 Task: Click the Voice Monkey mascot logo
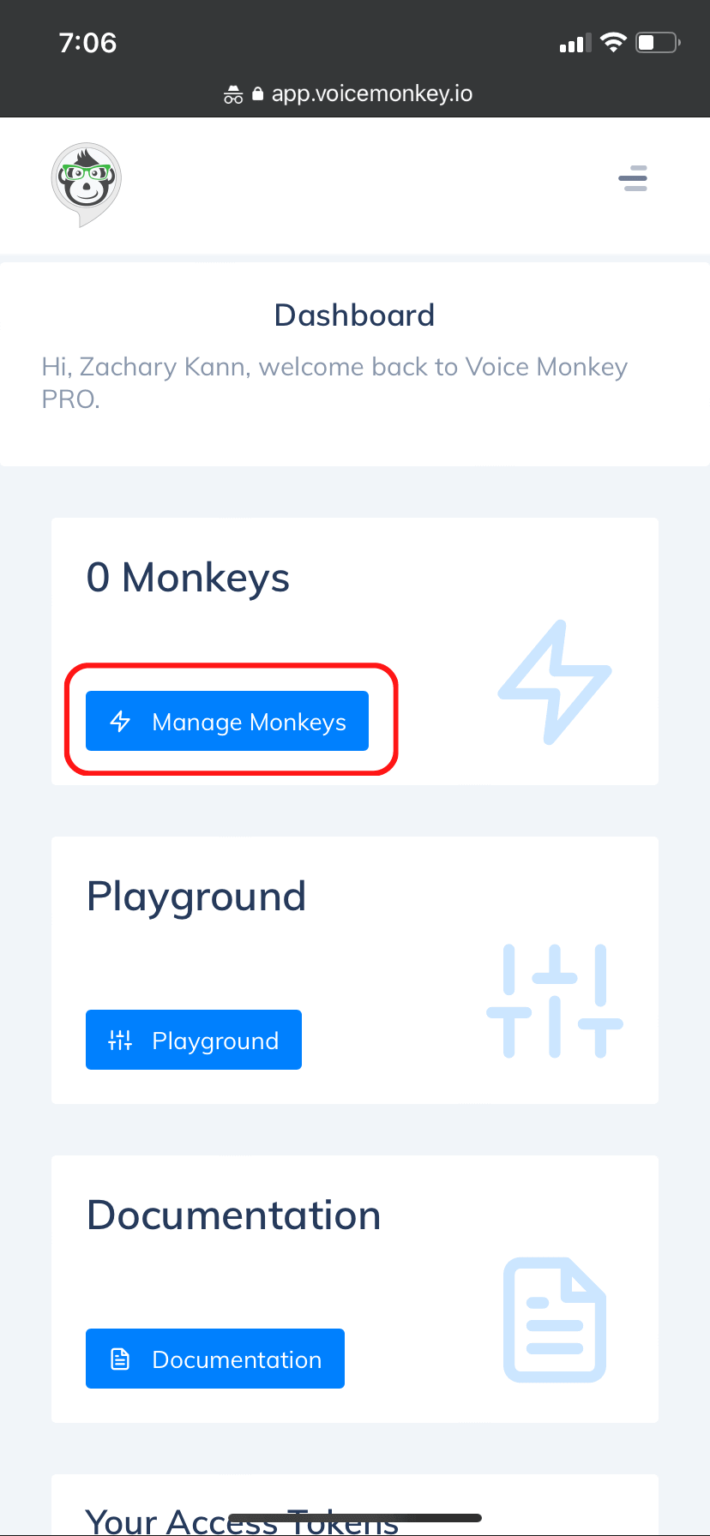(x=86, y=183)
